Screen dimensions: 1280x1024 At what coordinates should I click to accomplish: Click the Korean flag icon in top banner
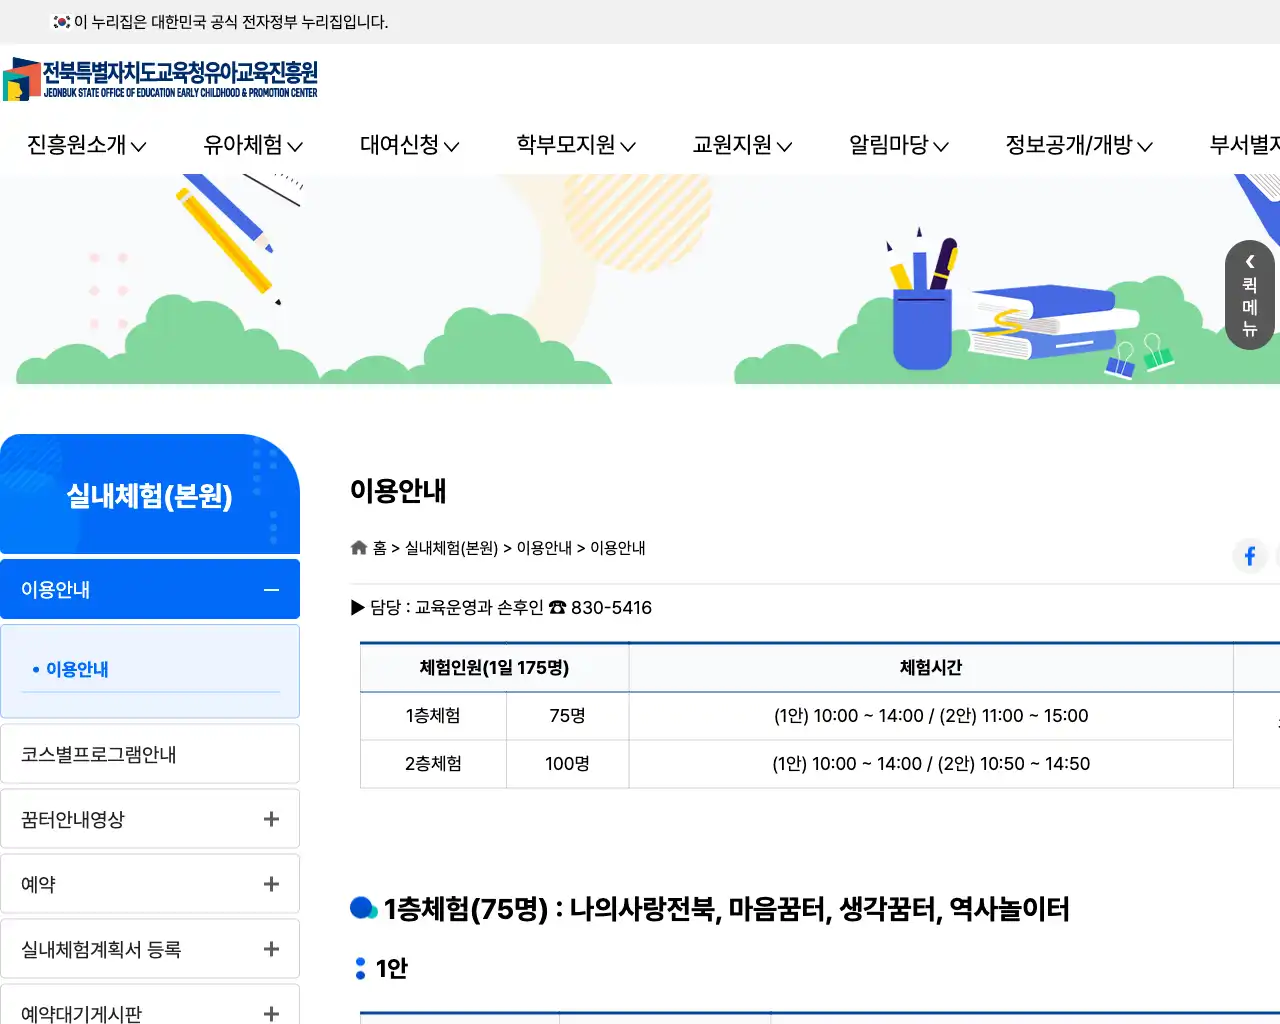tap(59, 21)
